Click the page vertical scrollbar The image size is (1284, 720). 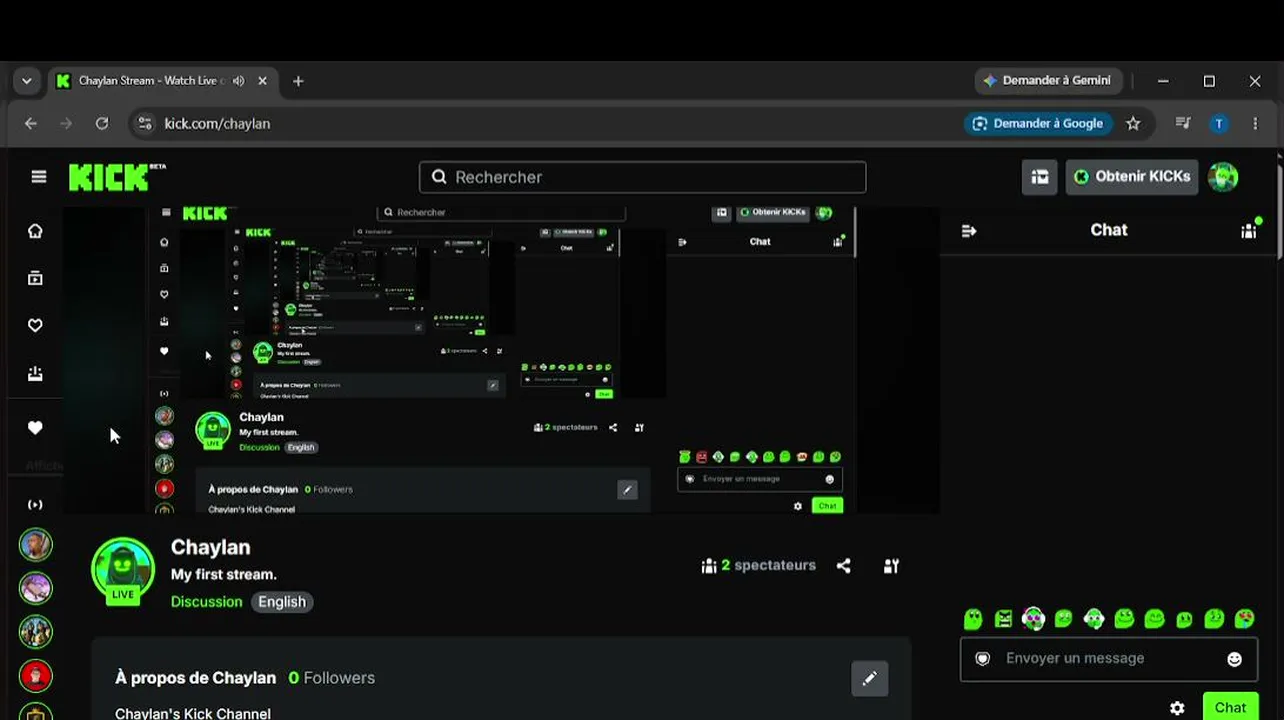[x=1279, y=210]
